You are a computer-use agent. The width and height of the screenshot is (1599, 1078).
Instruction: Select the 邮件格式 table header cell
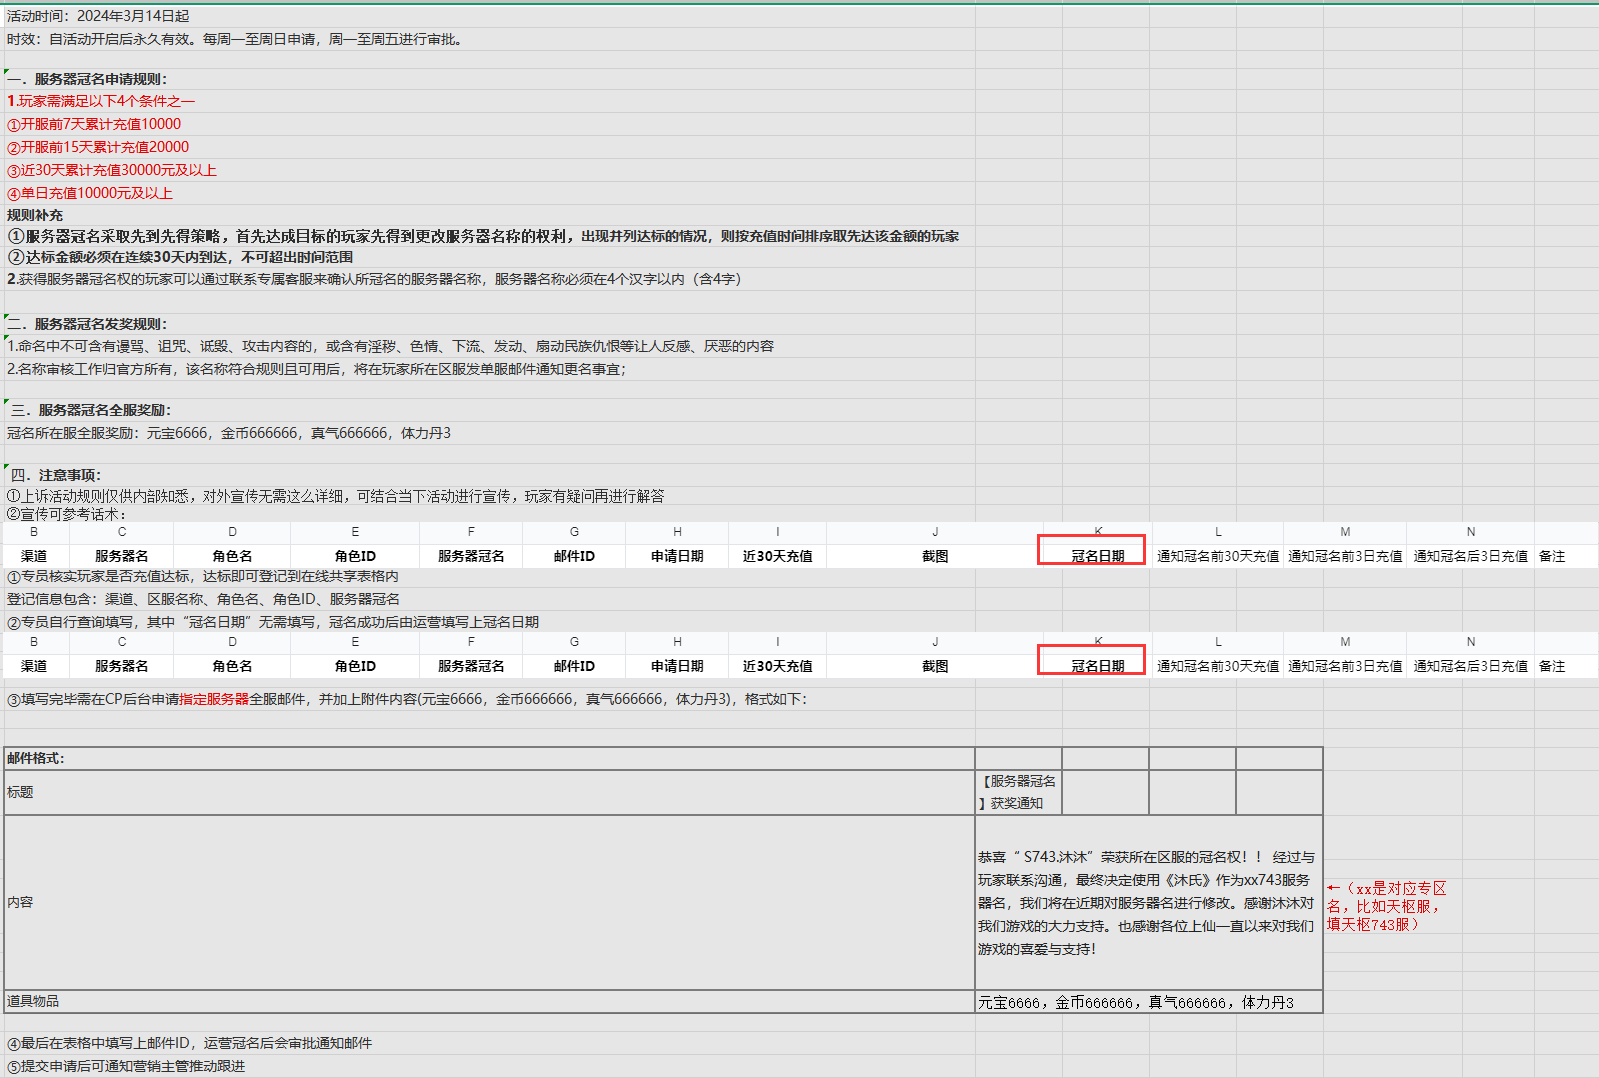coord(36,758)
